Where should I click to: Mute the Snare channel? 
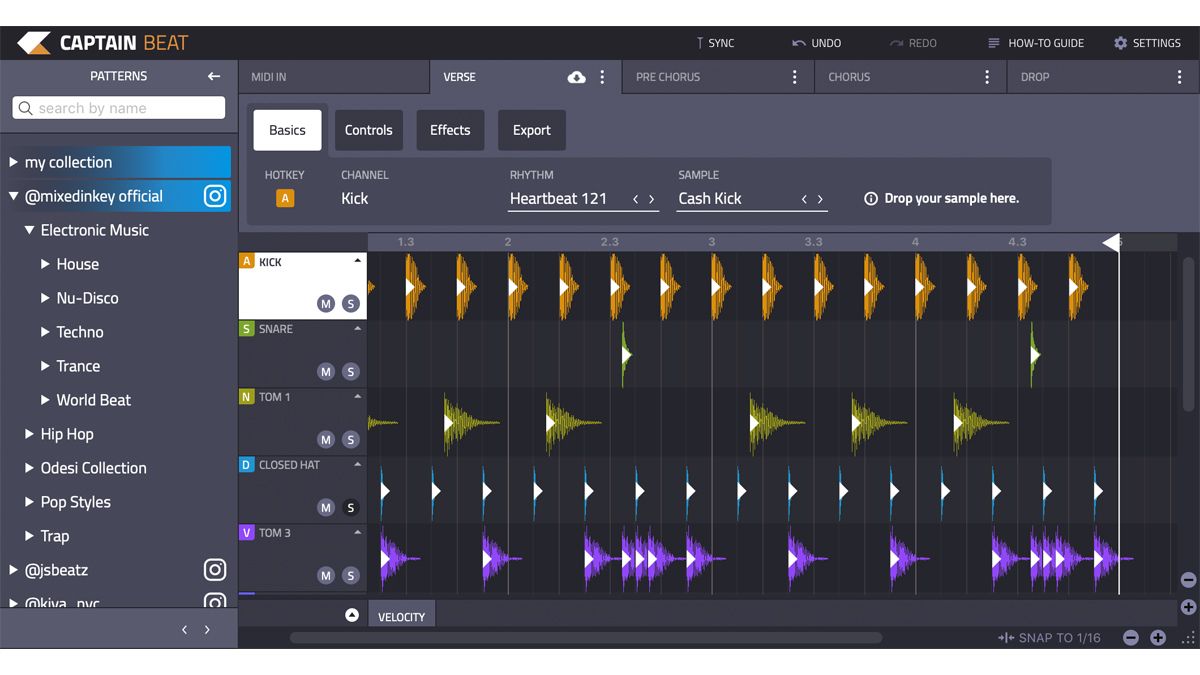pos(326,372)
